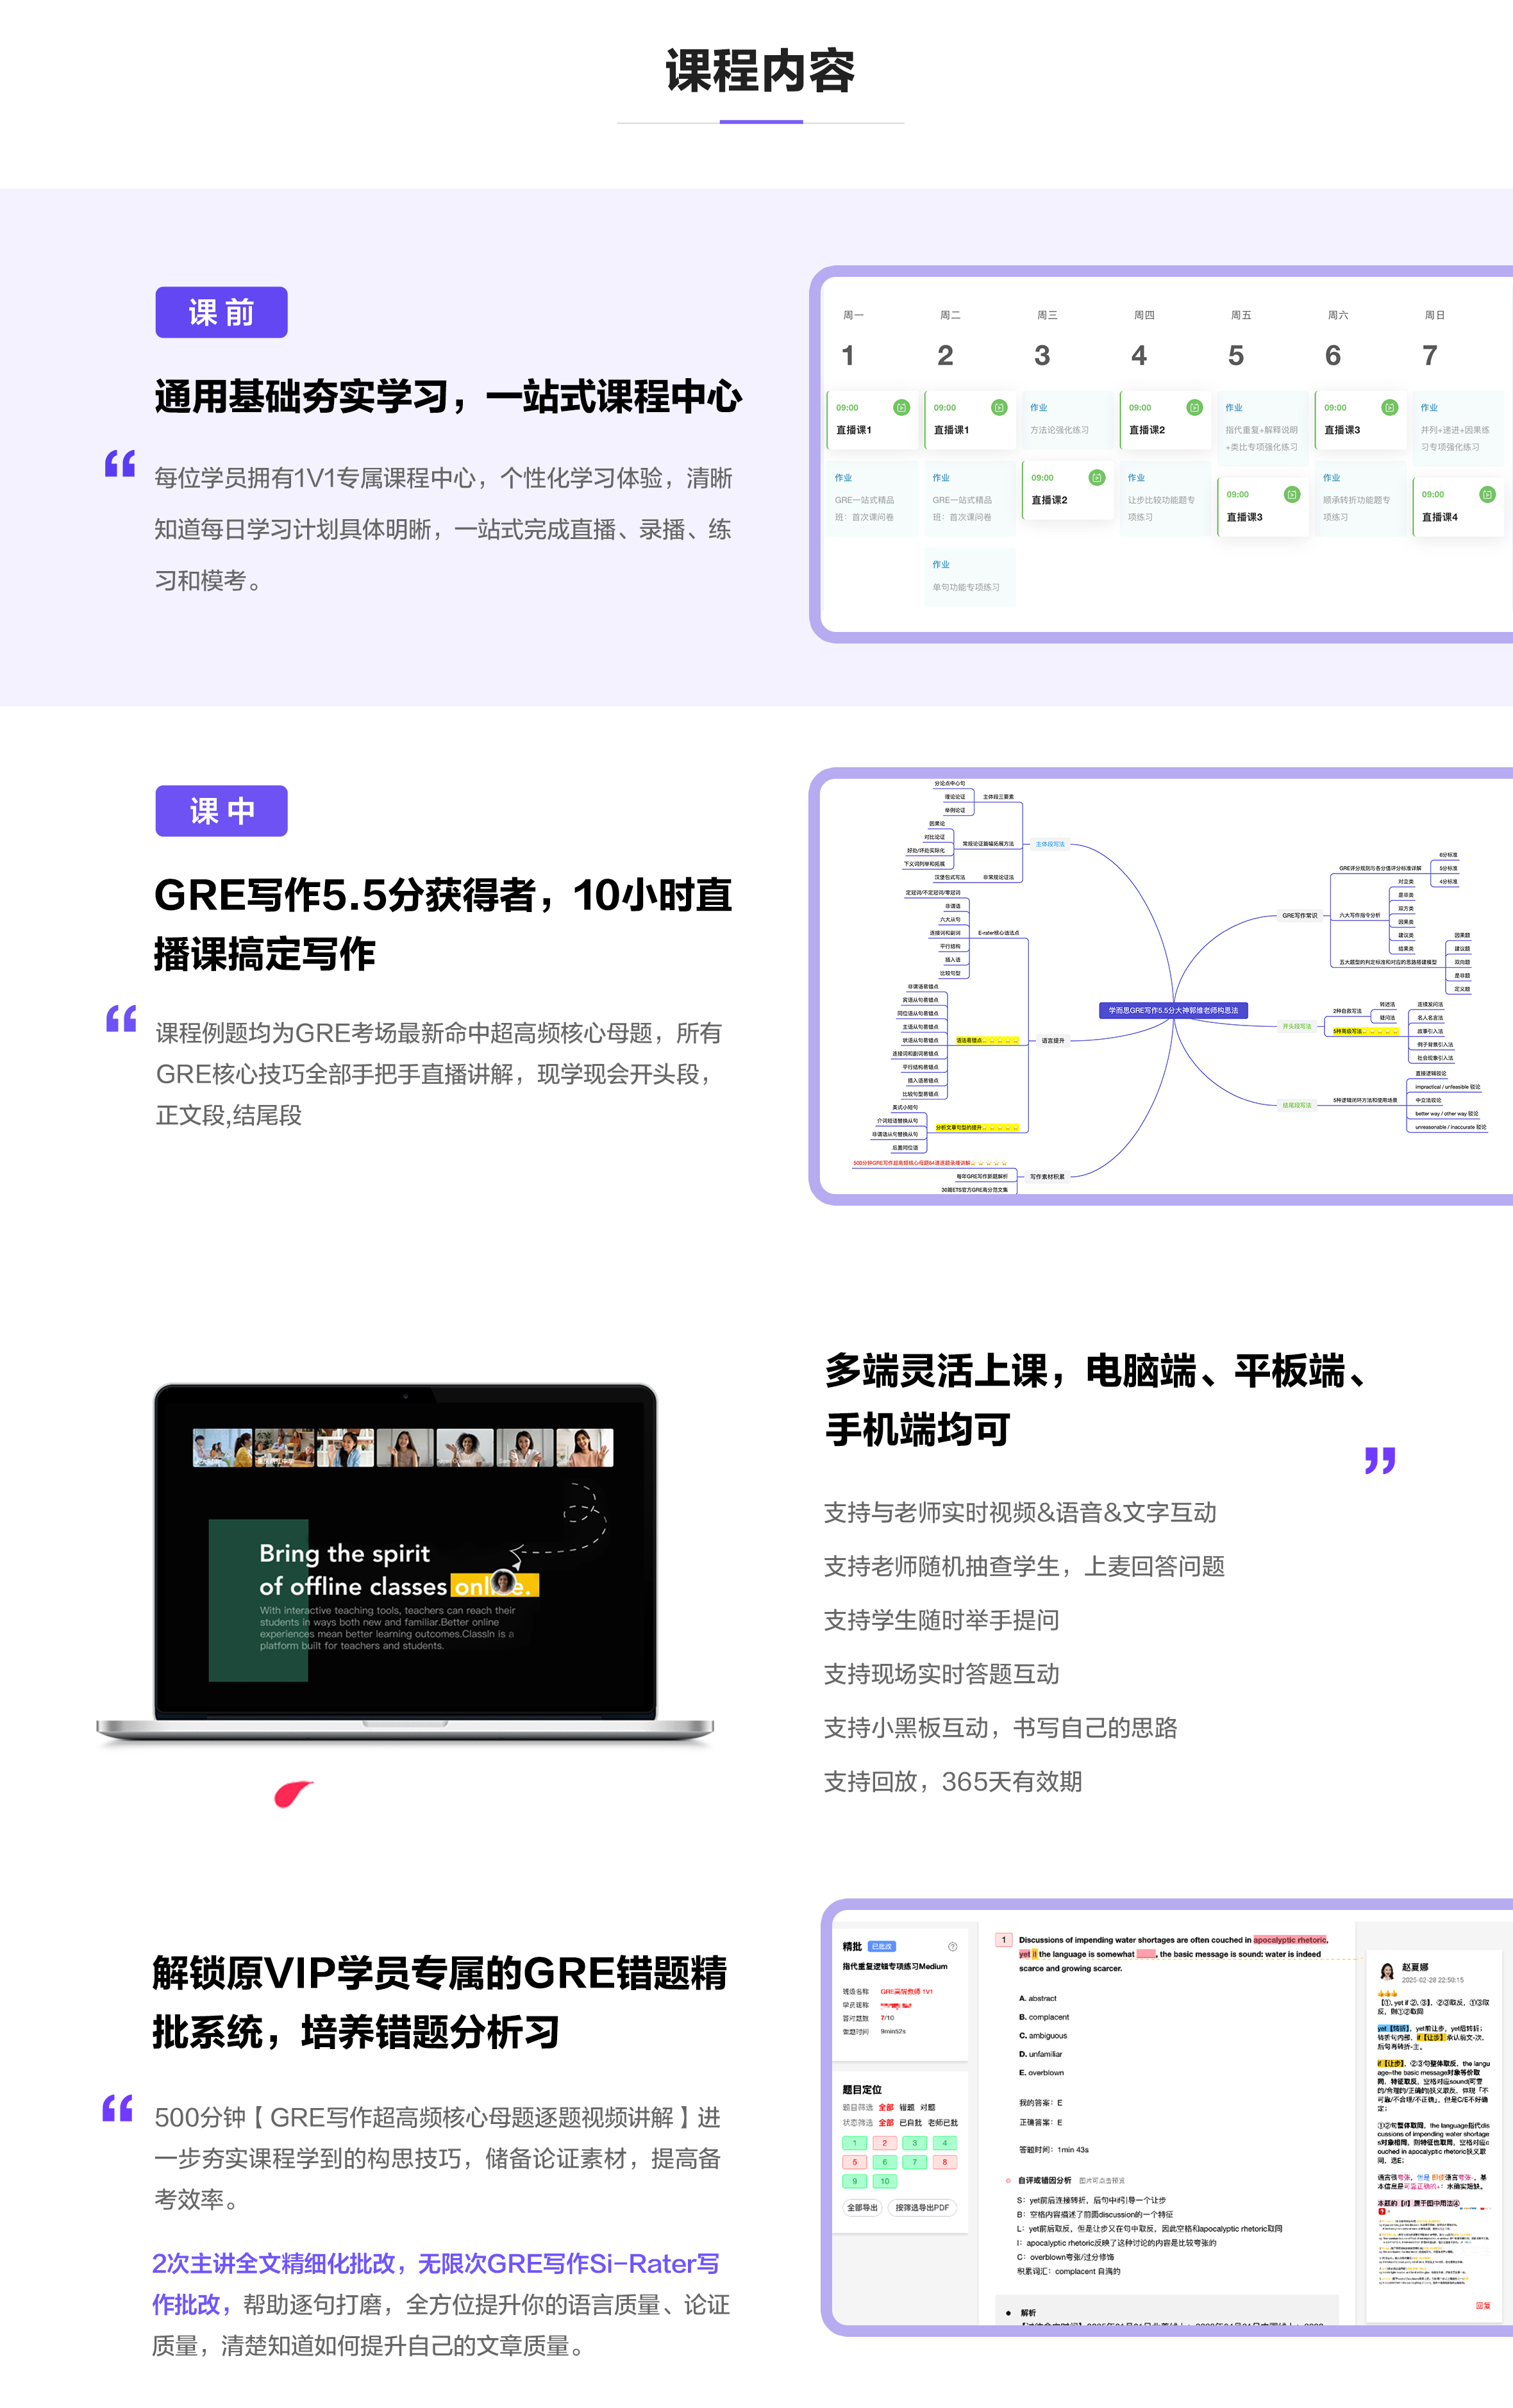
Task: Select question number 8 in the question navigator
Action: click(945, 2163)
